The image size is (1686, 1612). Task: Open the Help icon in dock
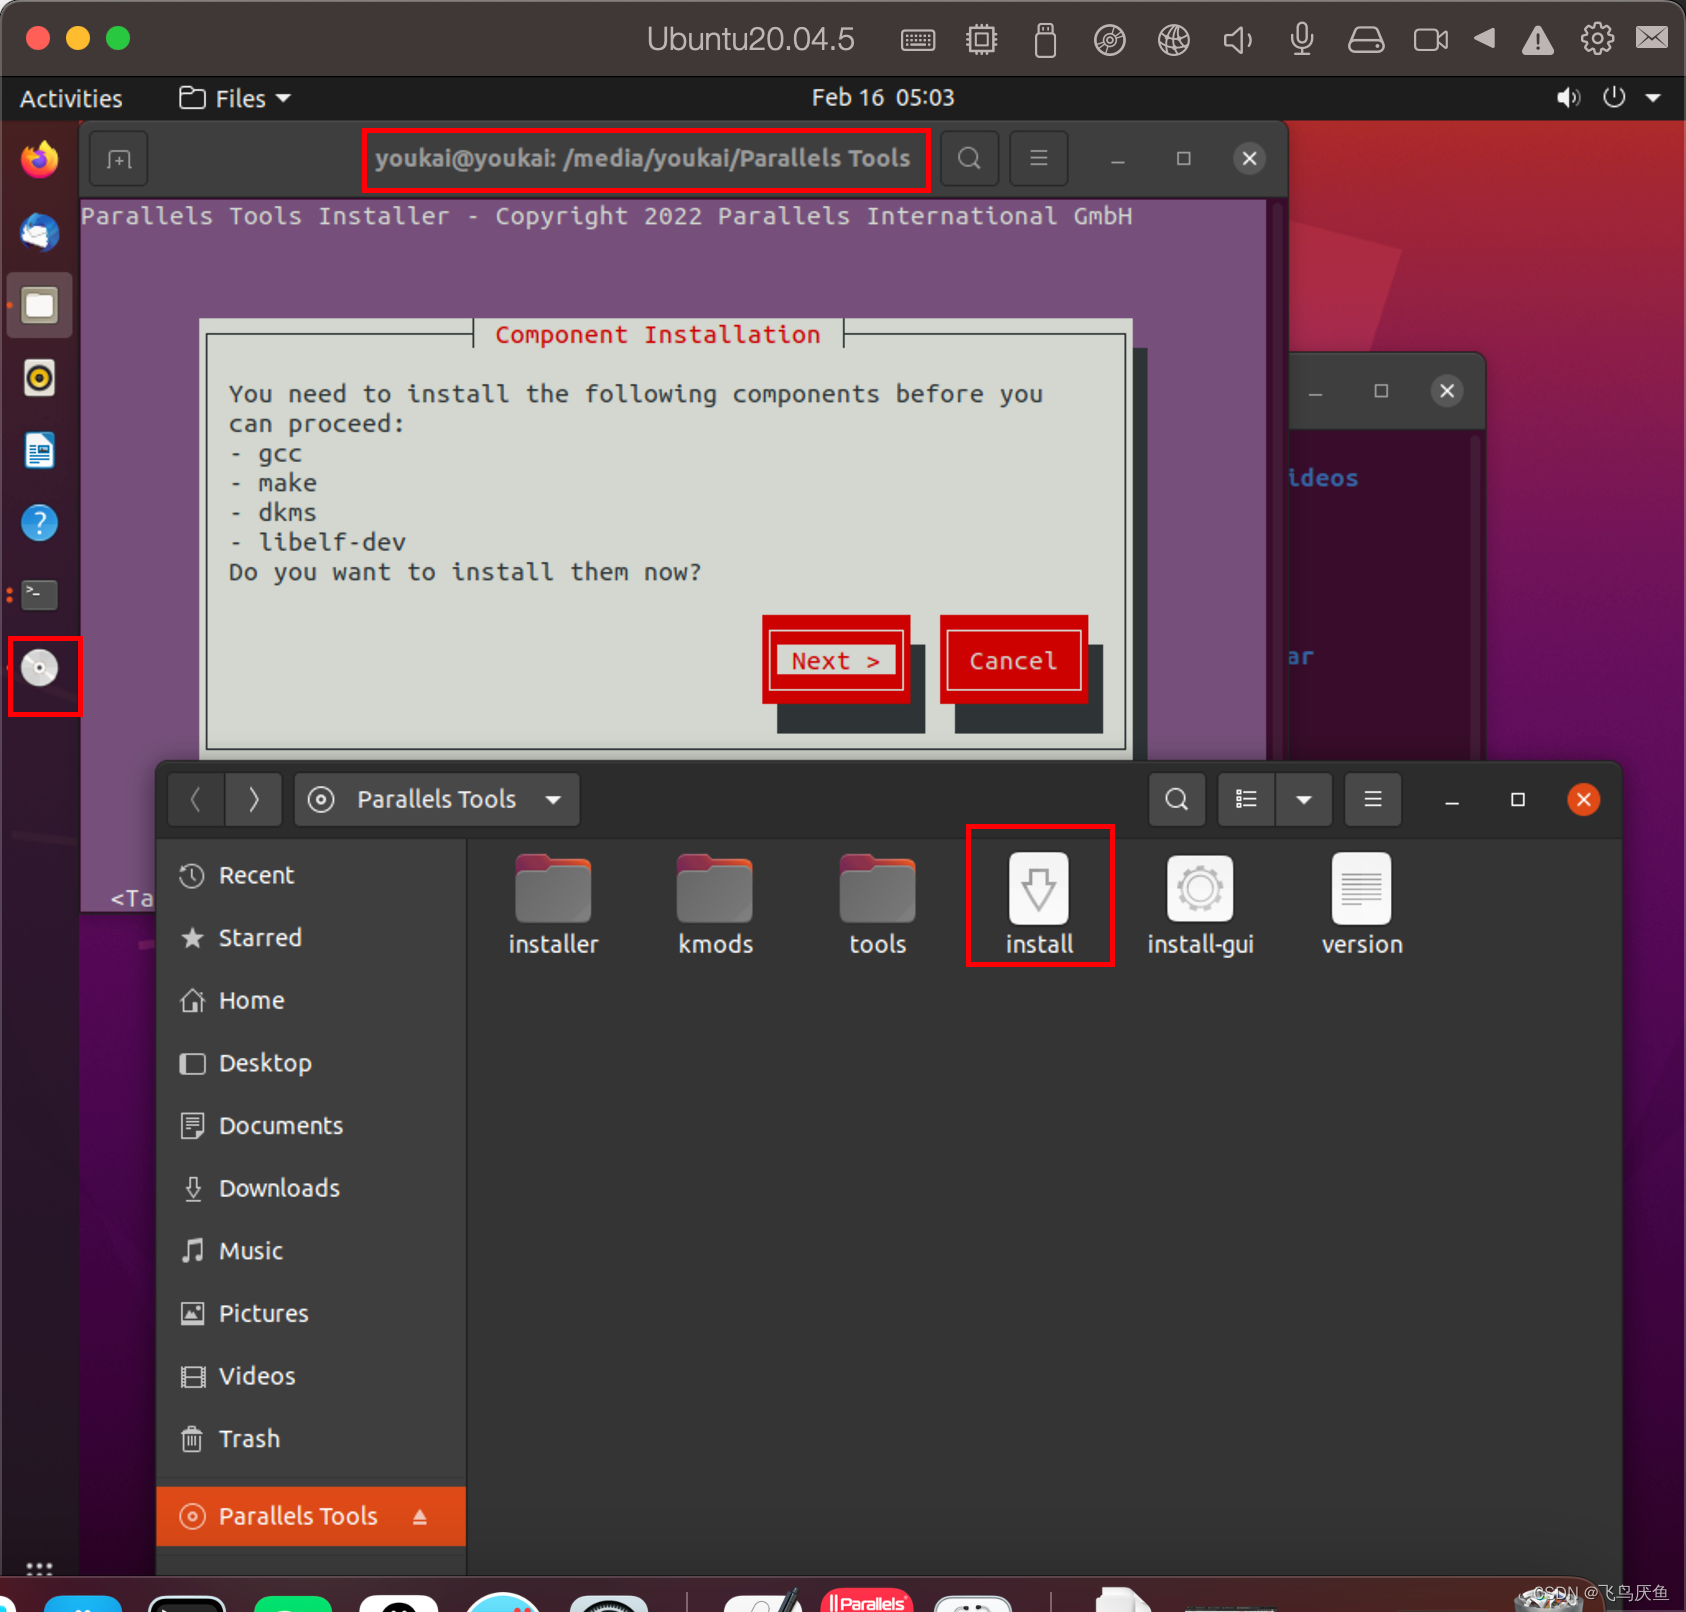tap(40, 522)
